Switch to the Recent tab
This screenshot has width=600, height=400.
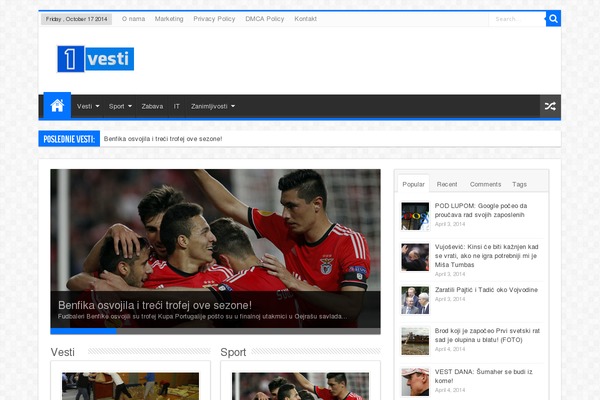click(x=447, y=184)
